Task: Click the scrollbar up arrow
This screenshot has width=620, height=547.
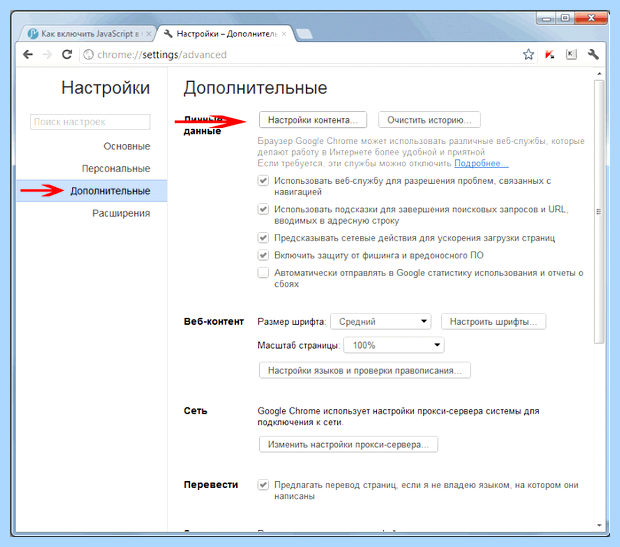Action: tap(599, 74)
